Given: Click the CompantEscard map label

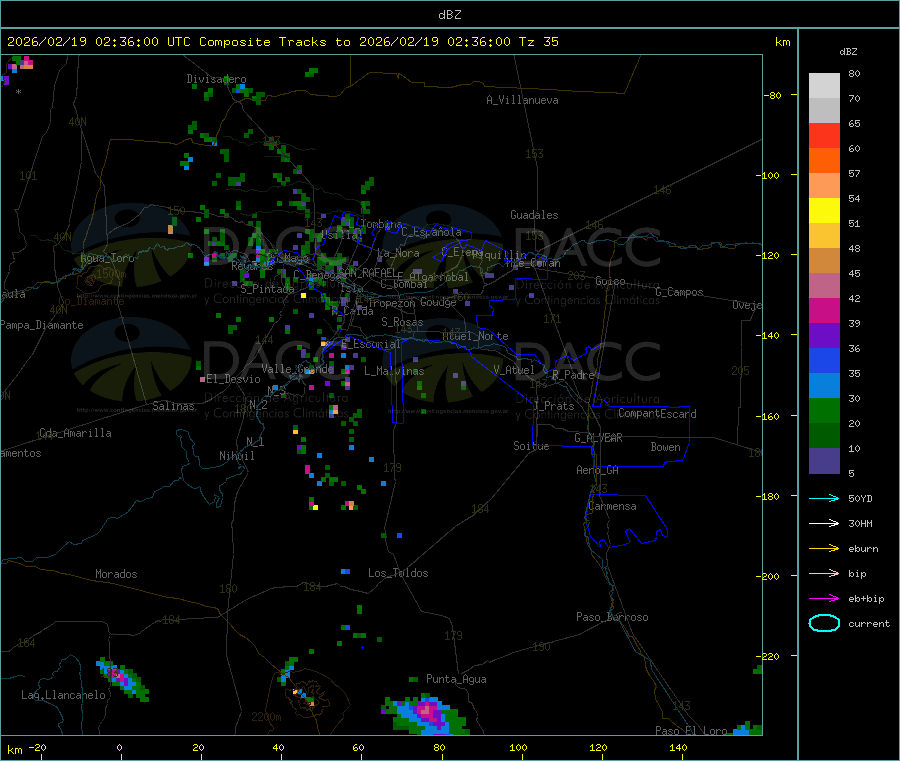Looking at the screenshot, I should point(657,413).
